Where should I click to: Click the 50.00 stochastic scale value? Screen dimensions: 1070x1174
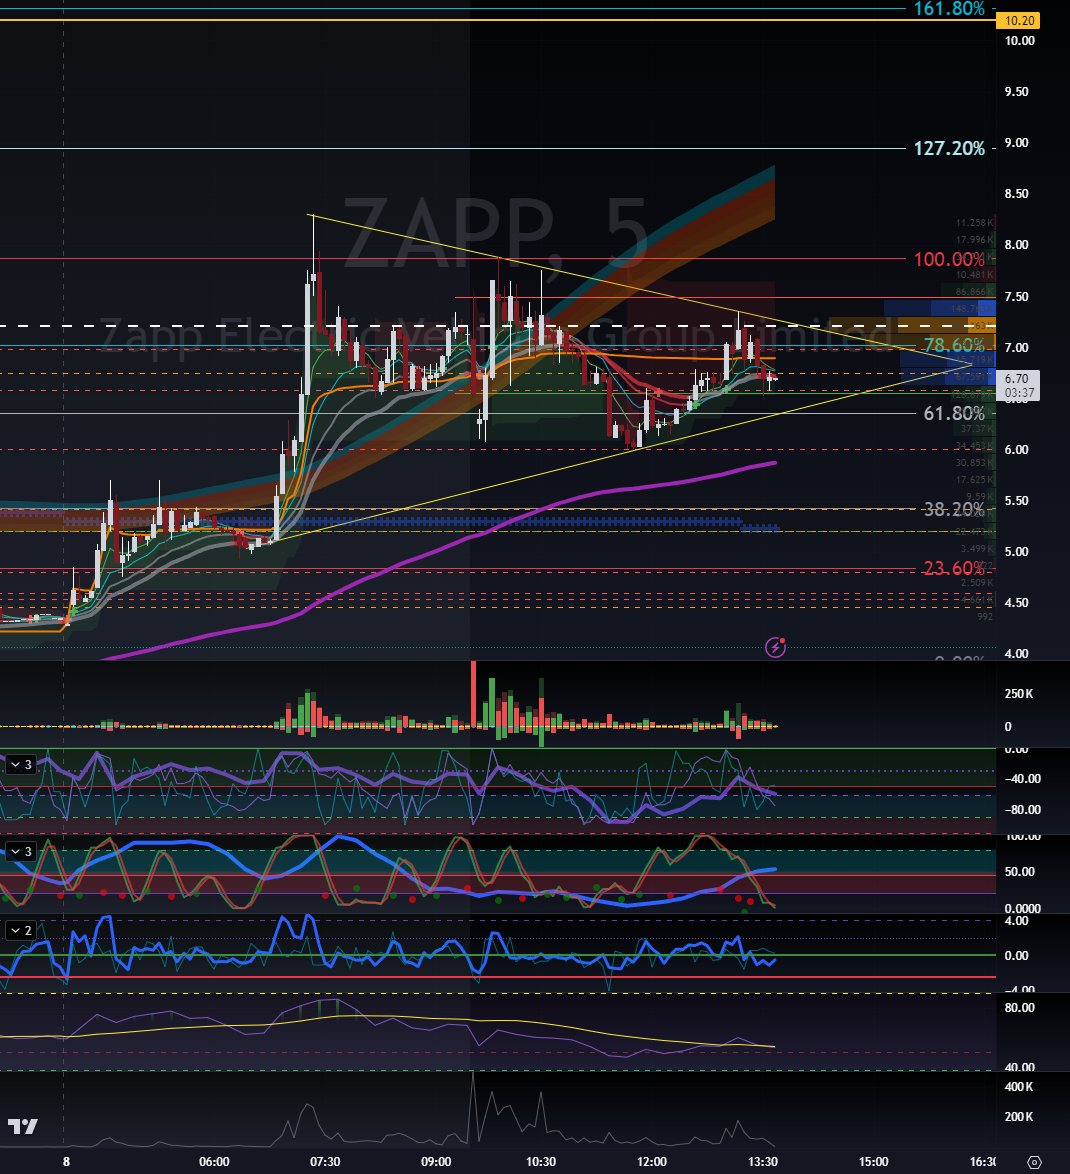pyautogui.click(x=1019, y=872)
